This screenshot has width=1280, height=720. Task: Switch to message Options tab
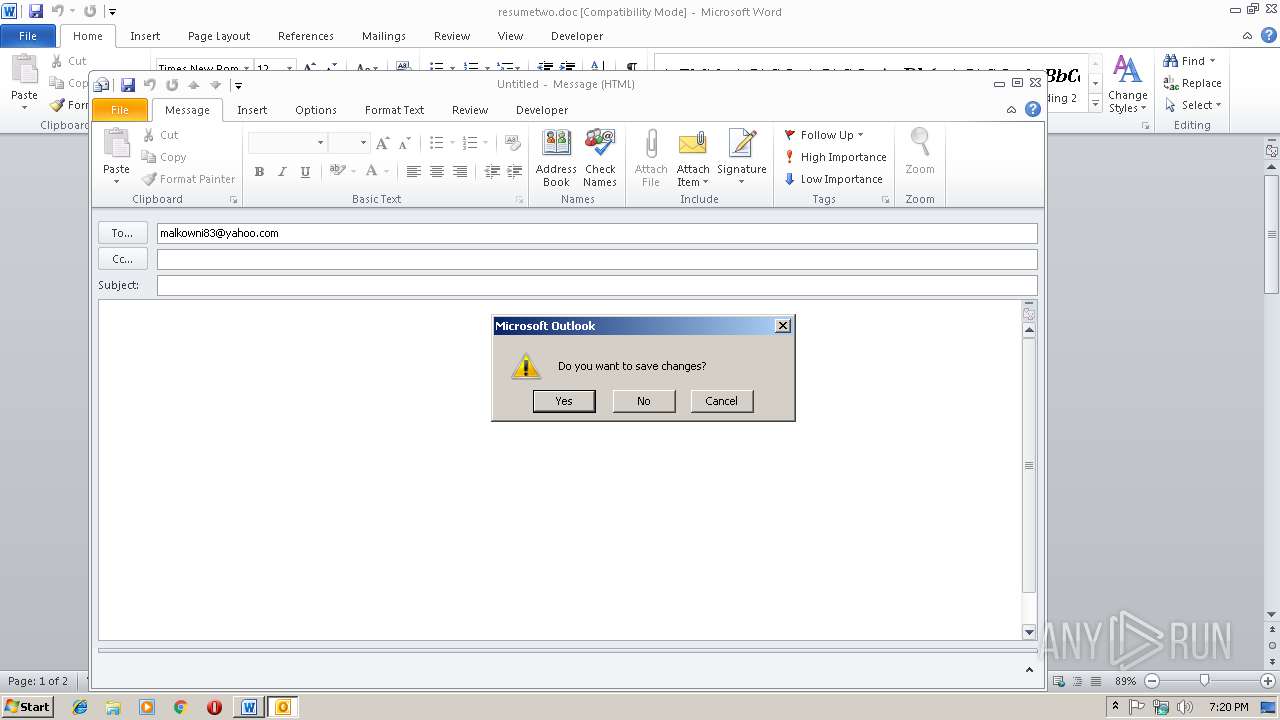[x=316, y=110]
